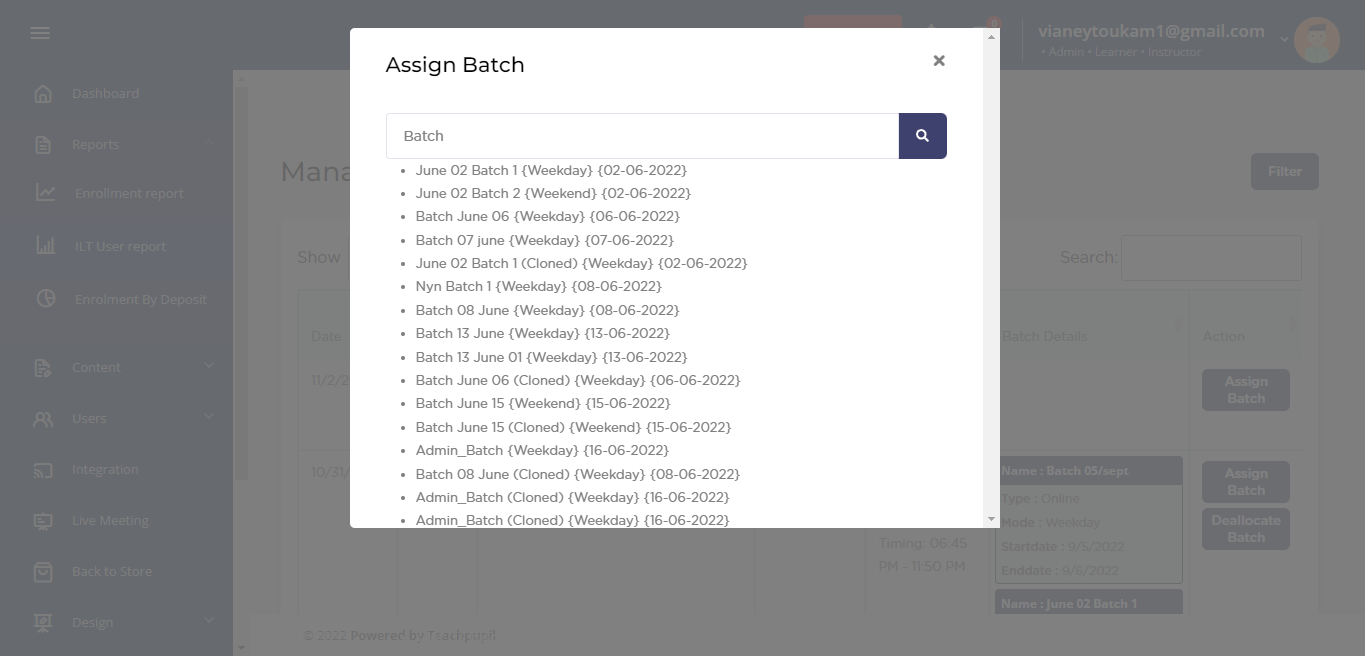The height and width of the screenshot is (656, 1365).
Task: Click the Enrollment report chart icon
Action: coord(46,193)
